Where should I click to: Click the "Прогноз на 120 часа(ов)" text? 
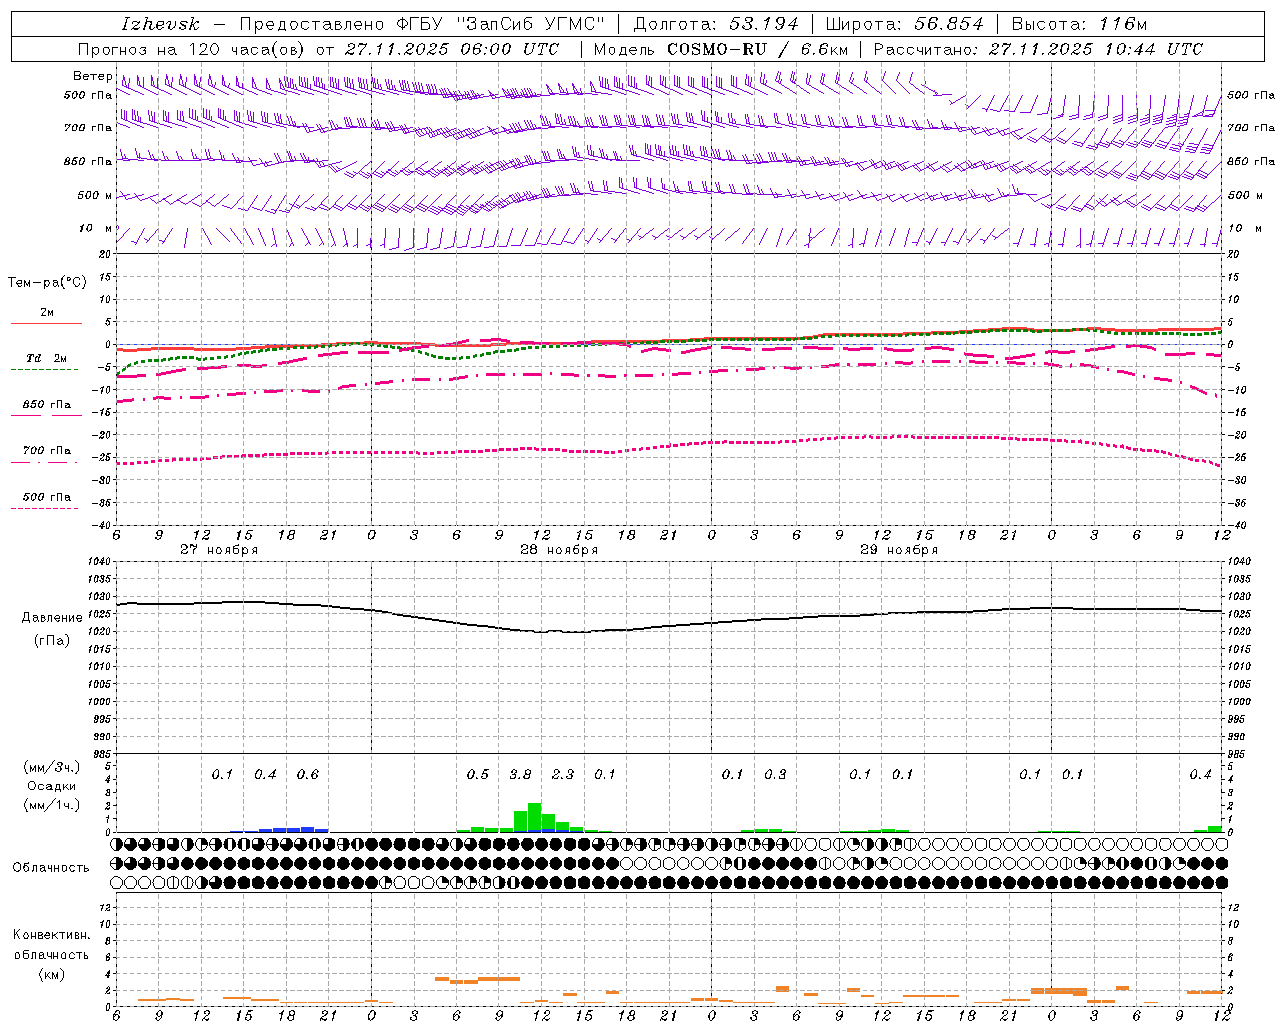click(193, 49)
